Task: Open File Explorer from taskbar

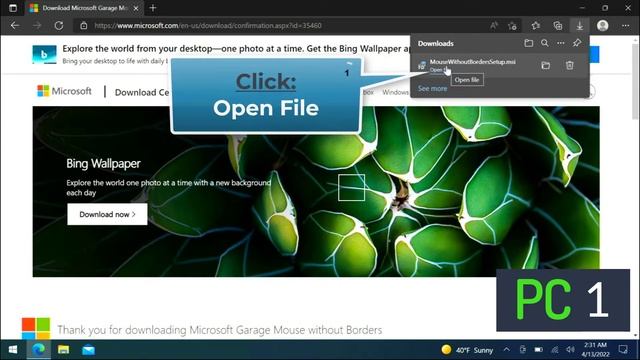Action: (63, 350)
